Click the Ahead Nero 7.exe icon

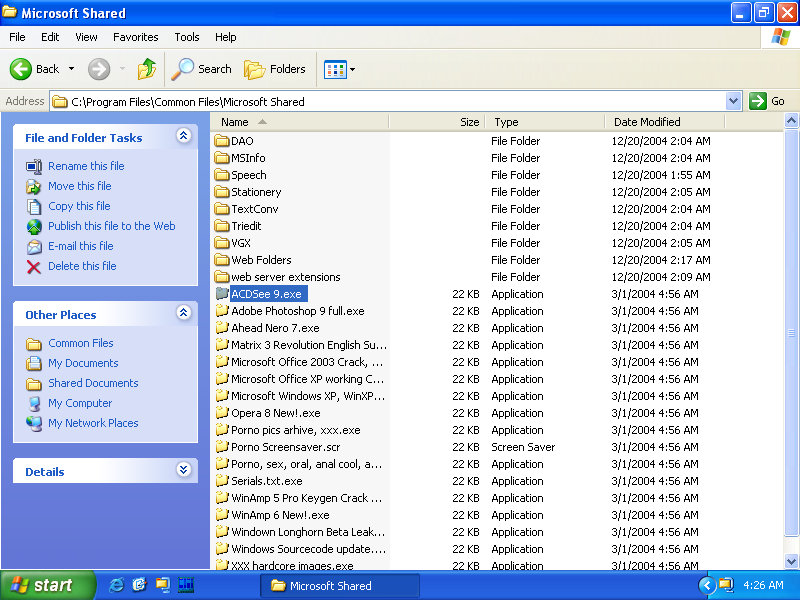point(222,328)
